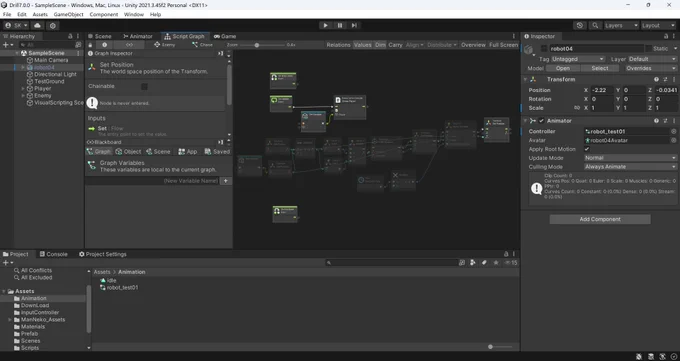Click the Play button in the toolbar
The width and height of the screenshot is (680, 361).
[325, 25]
